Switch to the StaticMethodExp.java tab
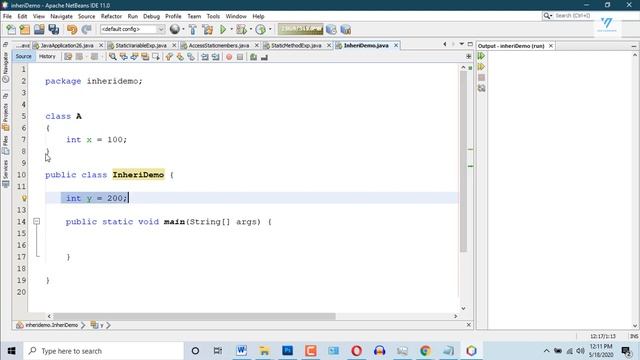The width and height of the screenshot is (640, 360). coord(296,45)
